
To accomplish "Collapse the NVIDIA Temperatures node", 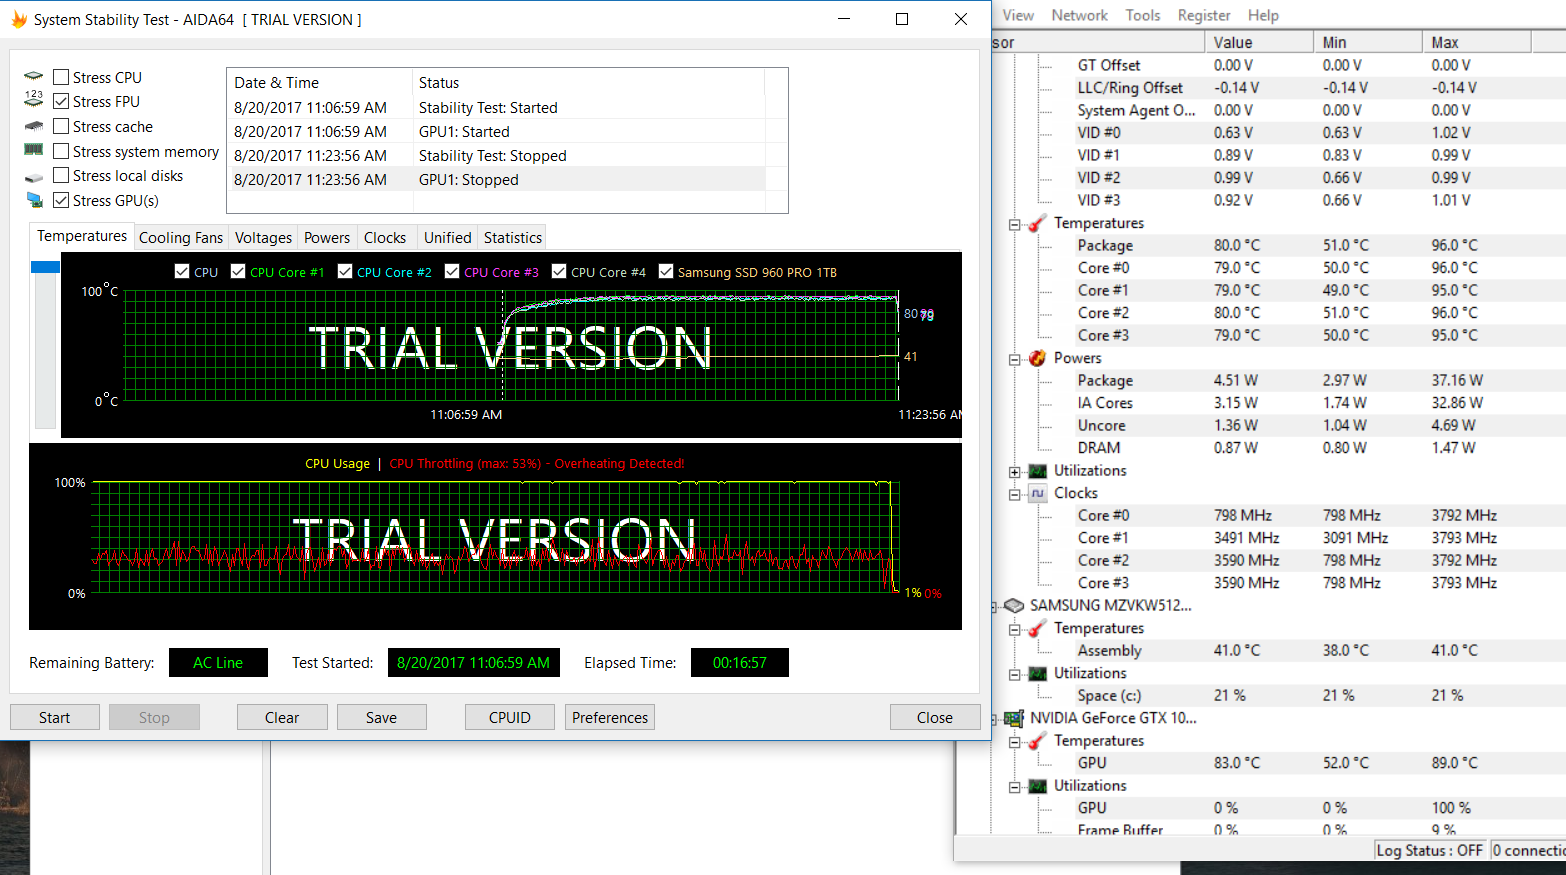I will [1014, 742].
